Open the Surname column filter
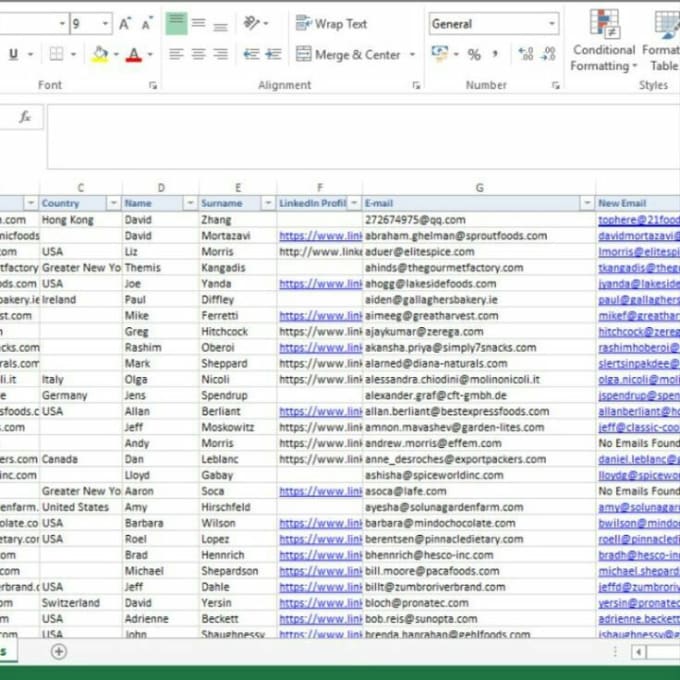Viewport: 680px width, 680px height. 268,203
